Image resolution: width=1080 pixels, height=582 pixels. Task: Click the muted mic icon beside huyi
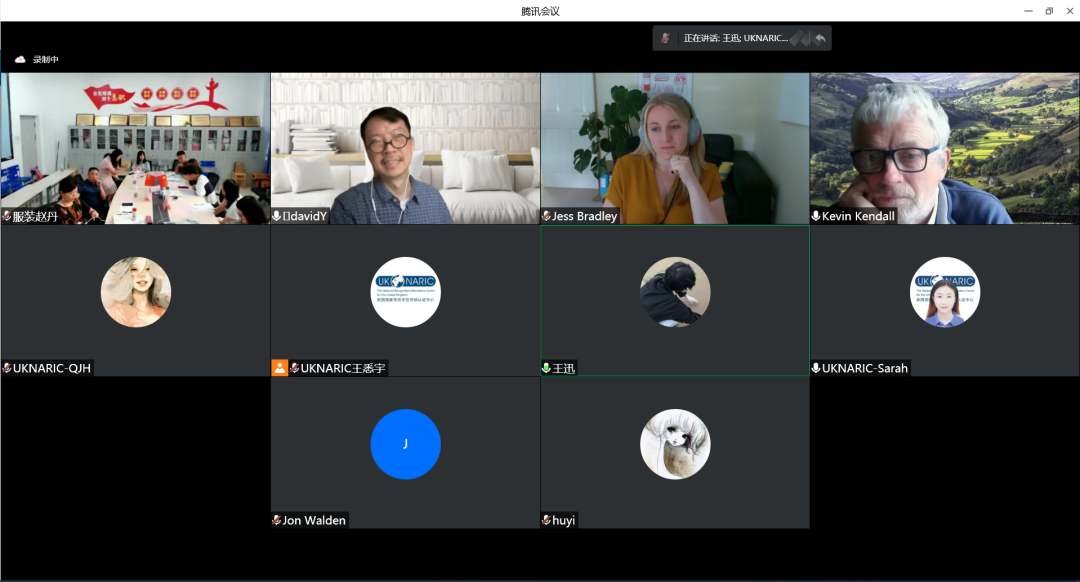[546, 520]
